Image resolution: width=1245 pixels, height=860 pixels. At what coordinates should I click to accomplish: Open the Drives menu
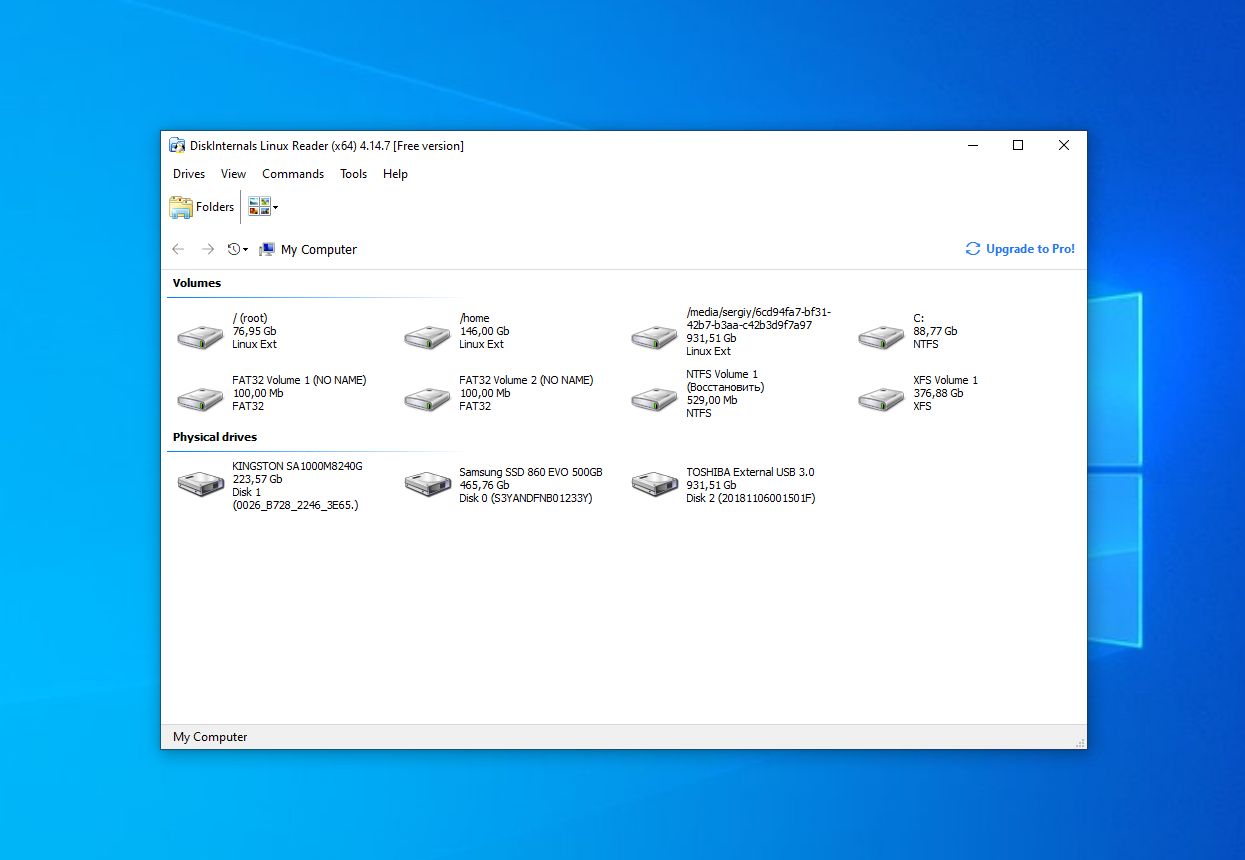pos(188,173)
